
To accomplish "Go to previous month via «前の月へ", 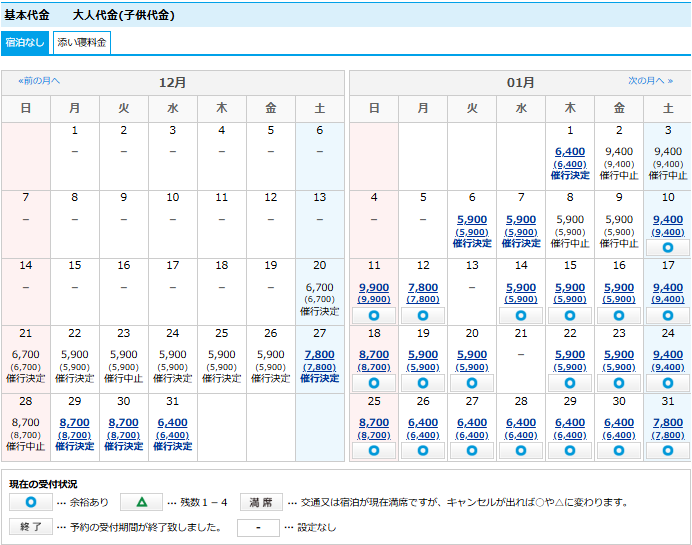I will point(39,81).
